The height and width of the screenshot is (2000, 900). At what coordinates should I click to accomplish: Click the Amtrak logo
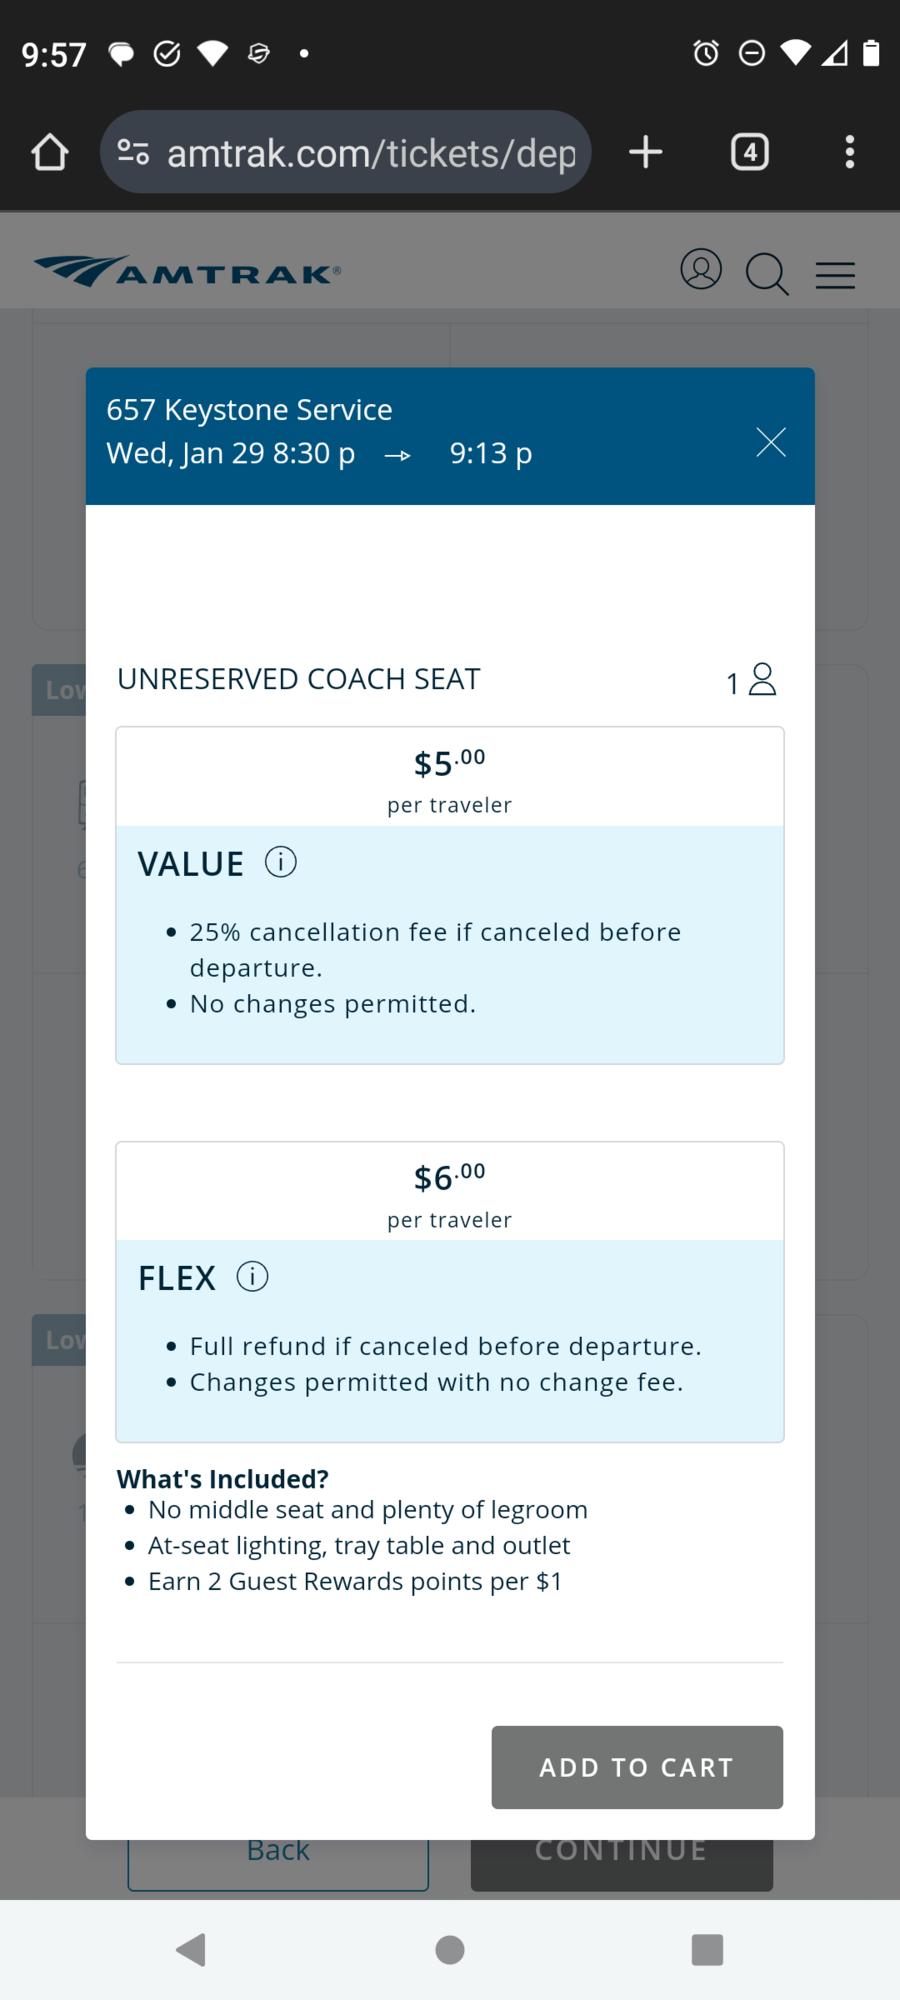click(x=187, y=271)
